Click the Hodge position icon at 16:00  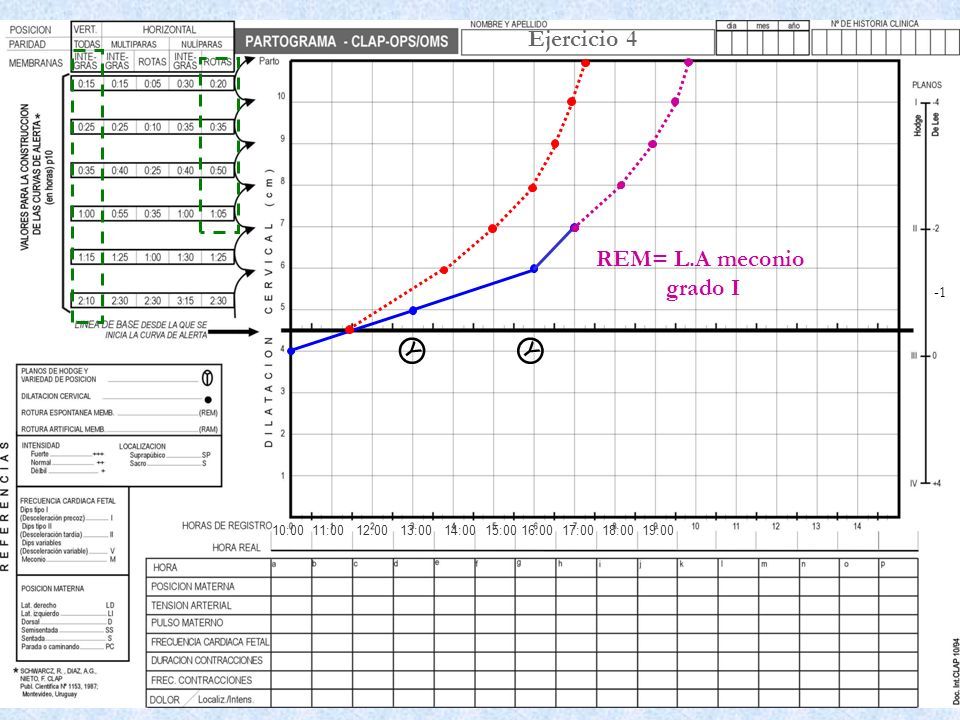click(x=530, y=351)
